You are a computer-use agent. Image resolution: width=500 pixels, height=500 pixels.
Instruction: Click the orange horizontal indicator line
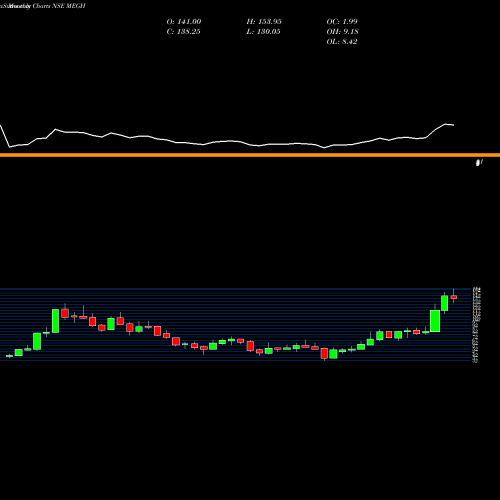point(250,155)
